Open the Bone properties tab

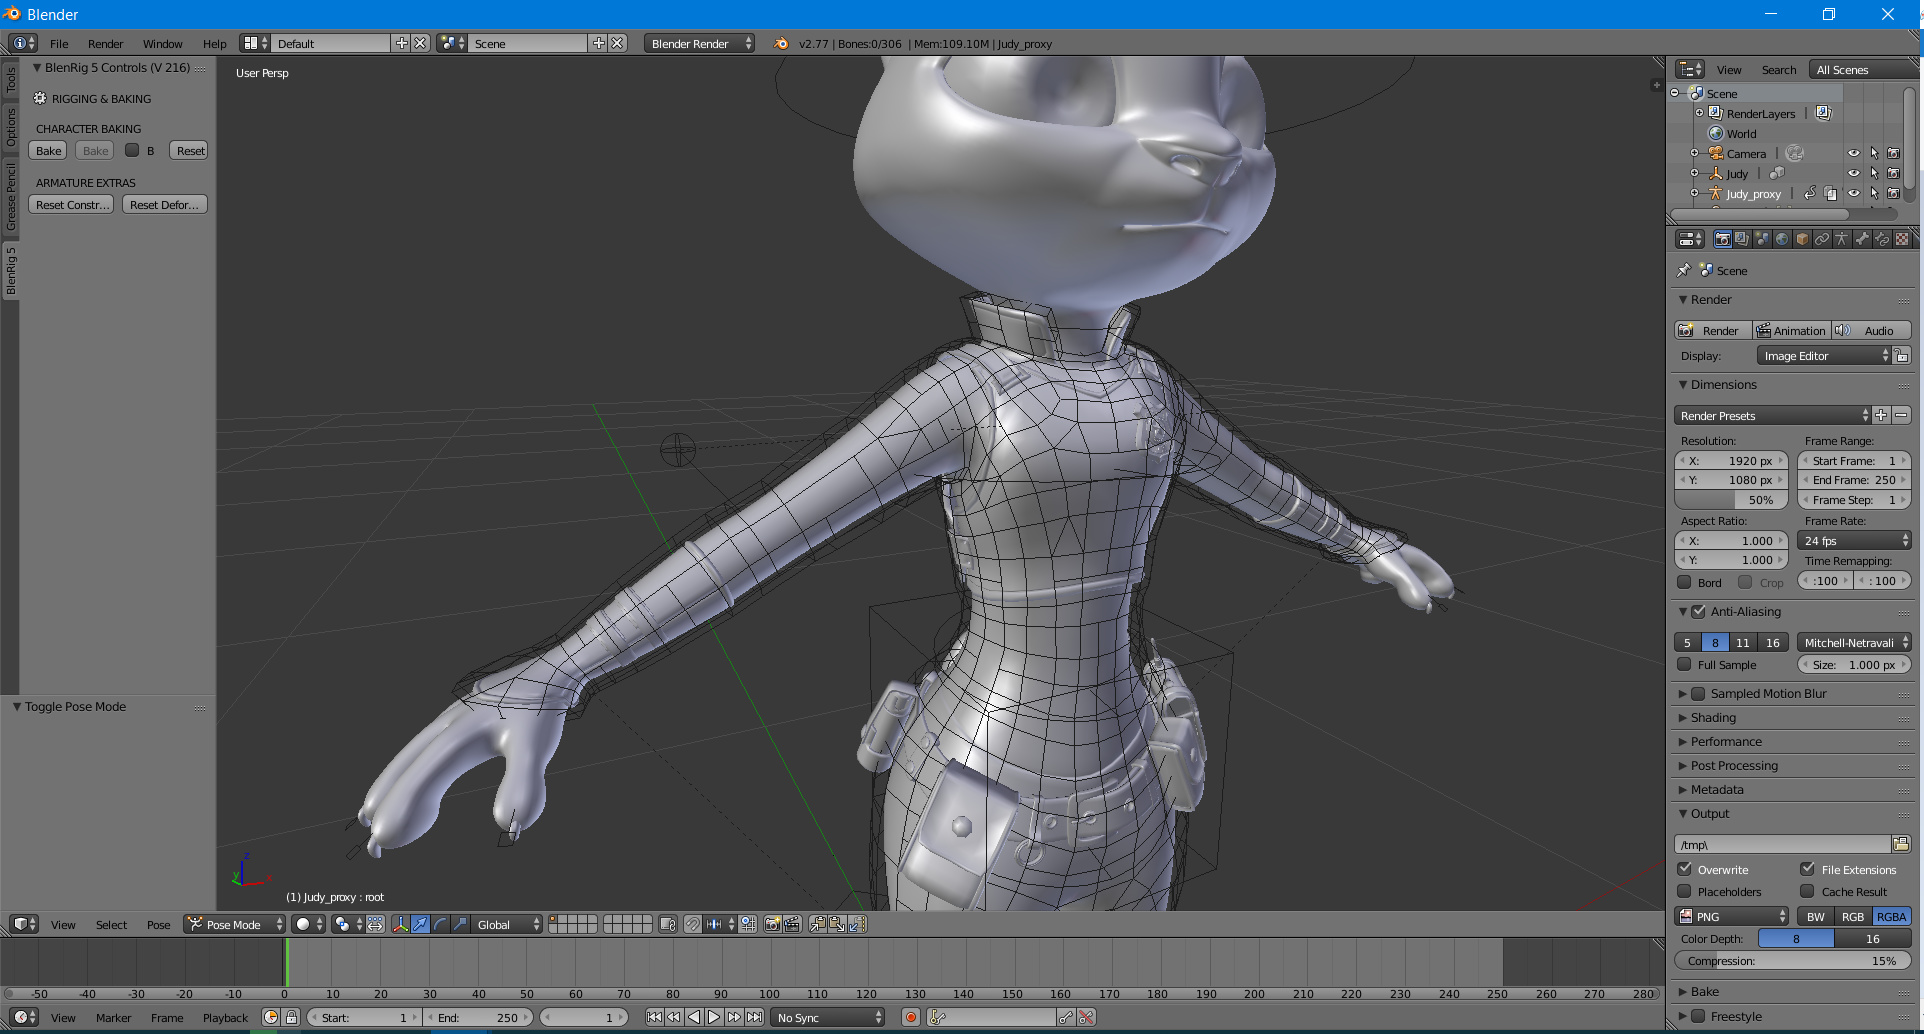click(1862, 239)
